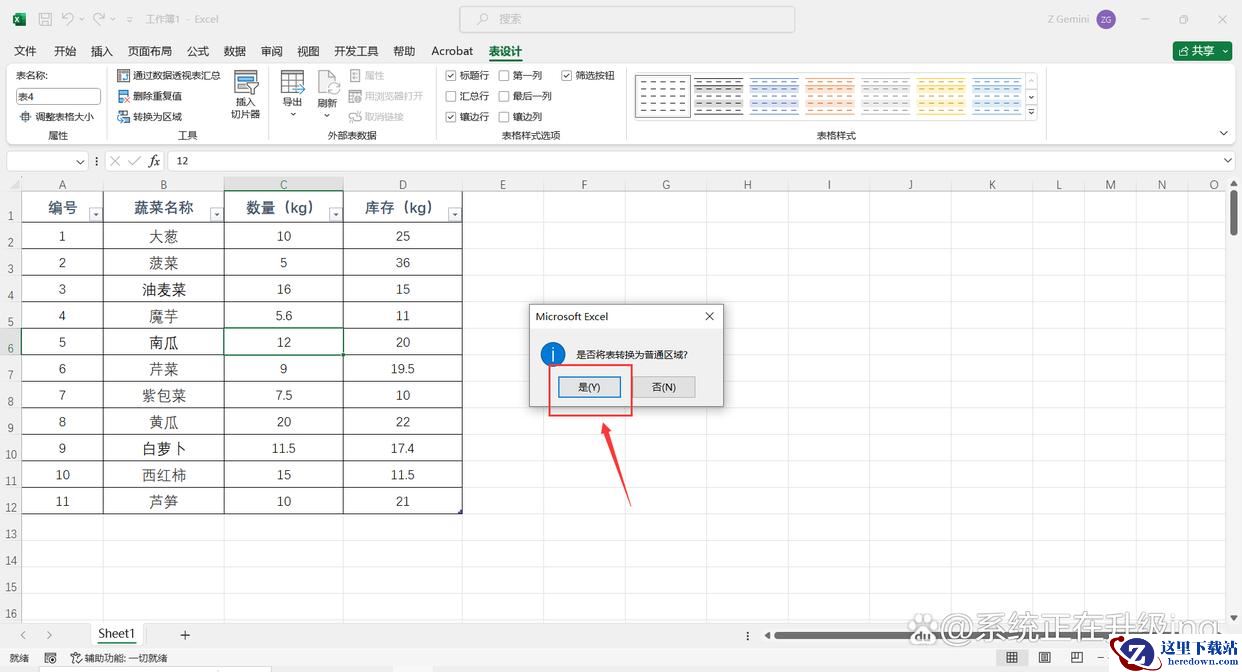Click the insert function fx icon
Viewport: 1242px width, 672px height.
pos(154,161)
